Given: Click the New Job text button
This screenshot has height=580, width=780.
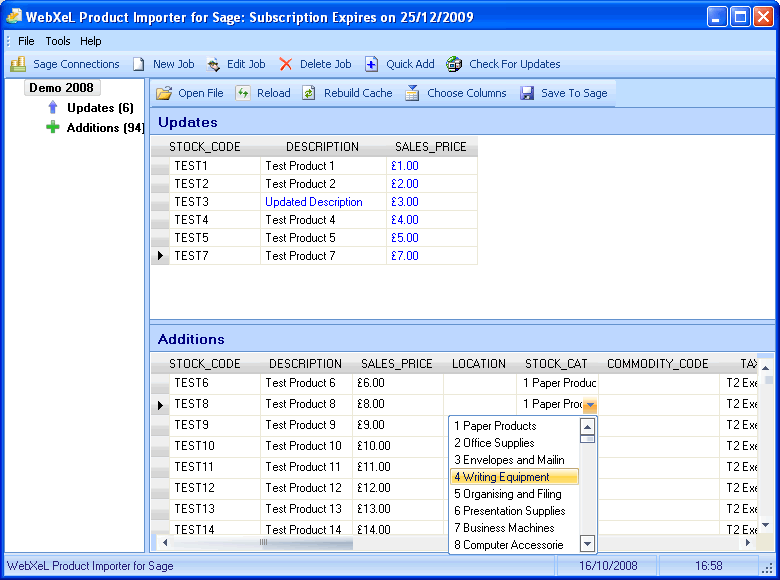Looking at the screenshot, I should click(x=174, y=64).
